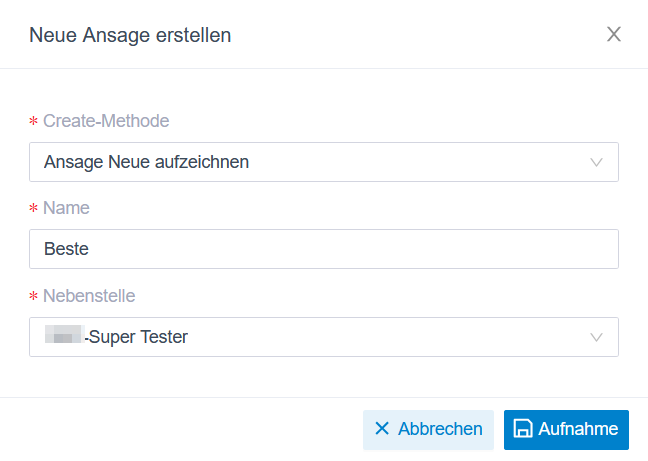Screen dimensions: 648x461
Task: Click red asterisk beside Create-Methode
Action: tap(34, 122)
